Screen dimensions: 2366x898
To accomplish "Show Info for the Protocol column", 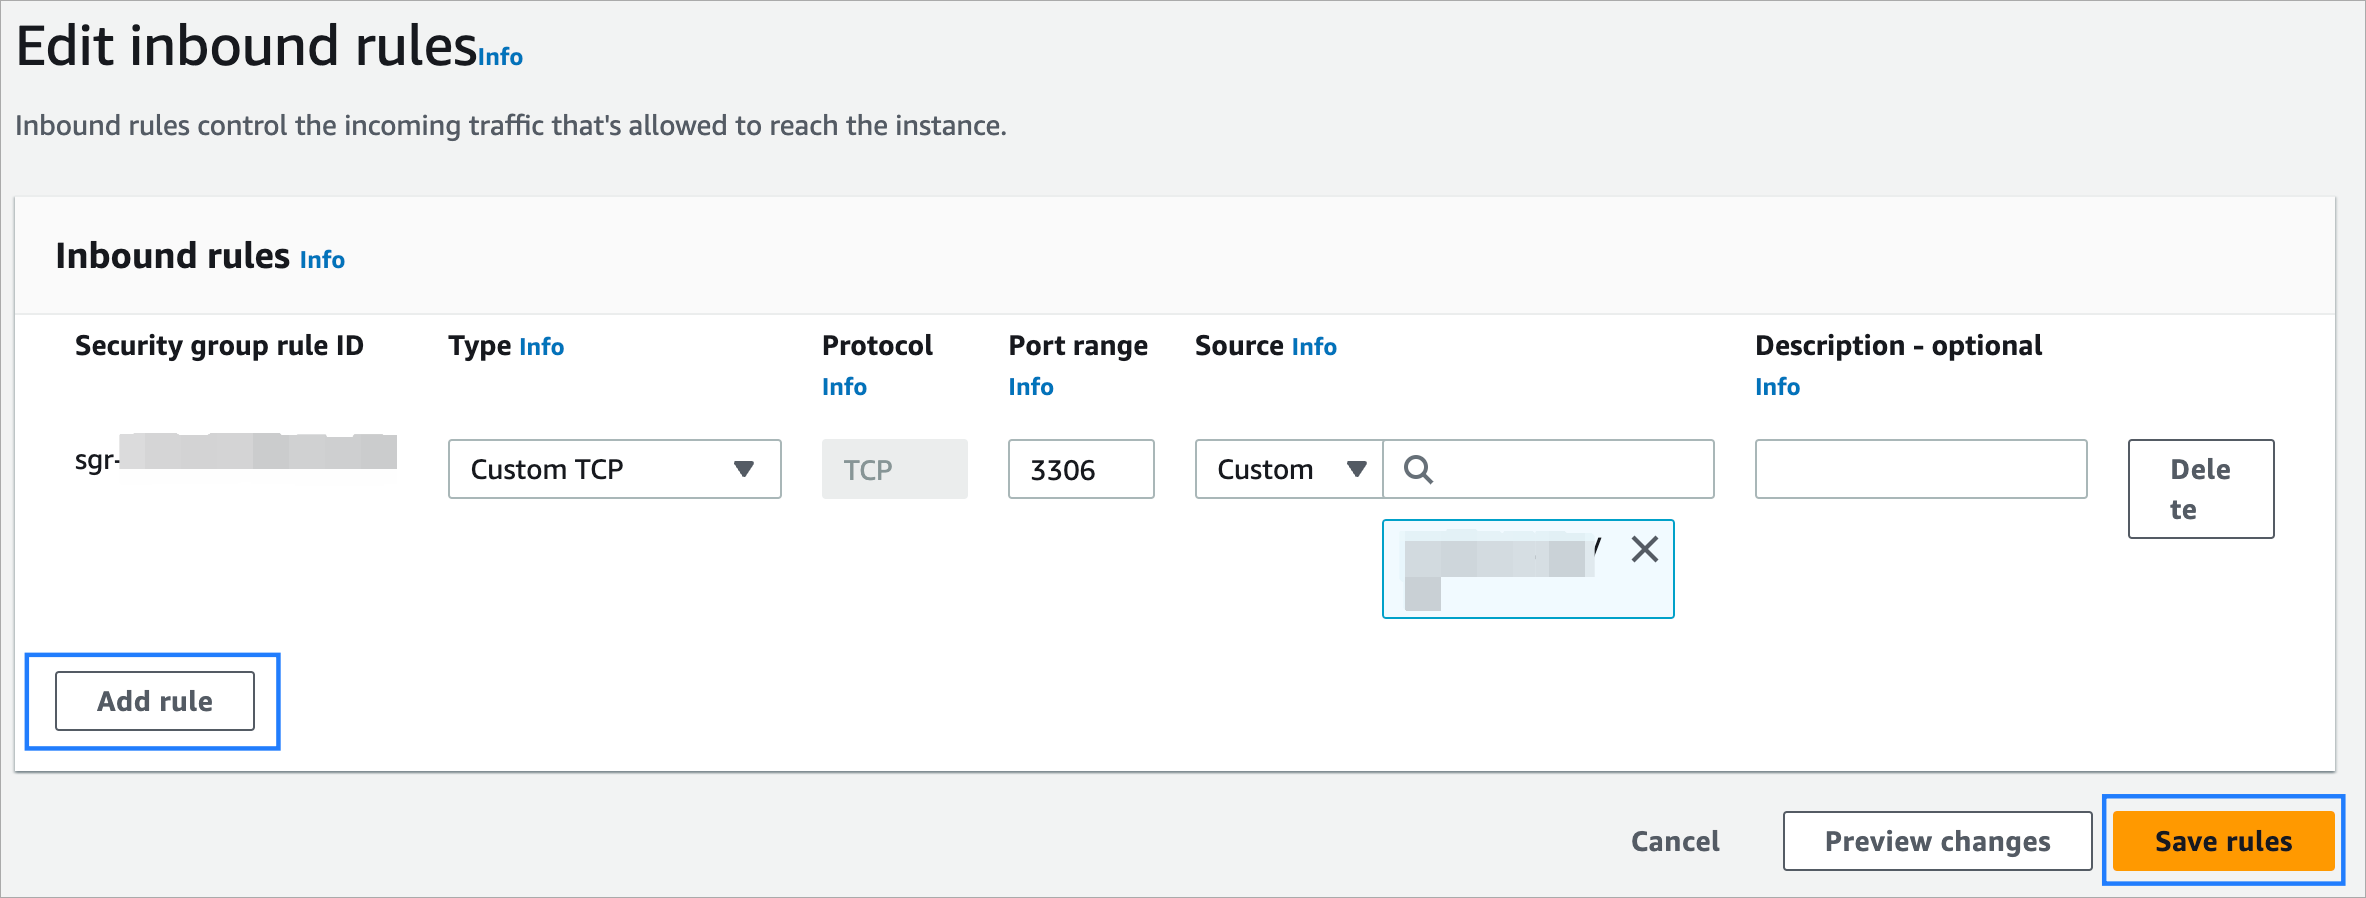I will 844,387.
